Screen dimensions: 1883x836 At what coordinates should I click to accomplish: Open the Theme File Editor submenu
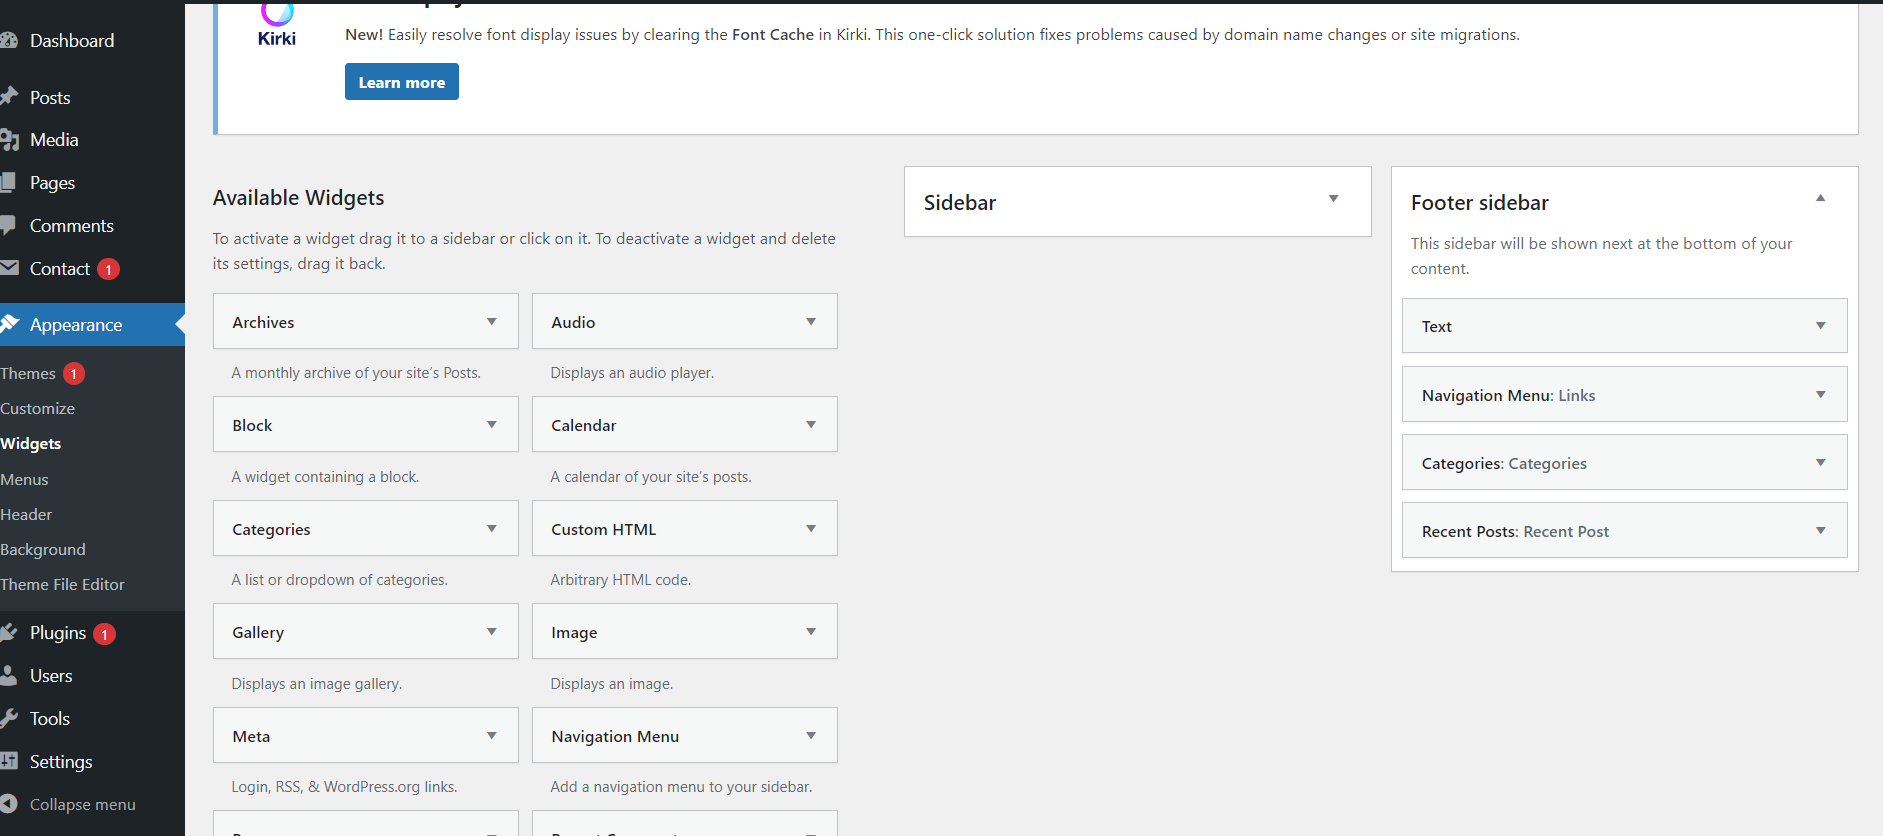[63, 584]
